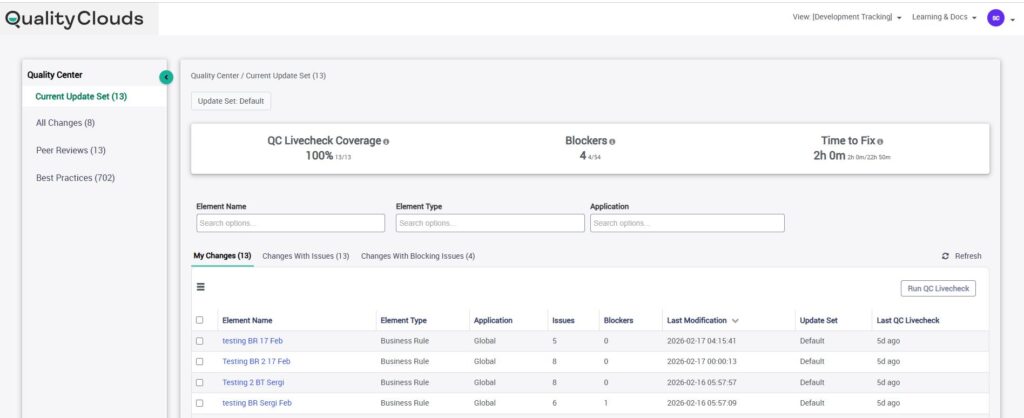Click the Blockers info icon
Screen dimensions: 1024x418
click(612, 142)
